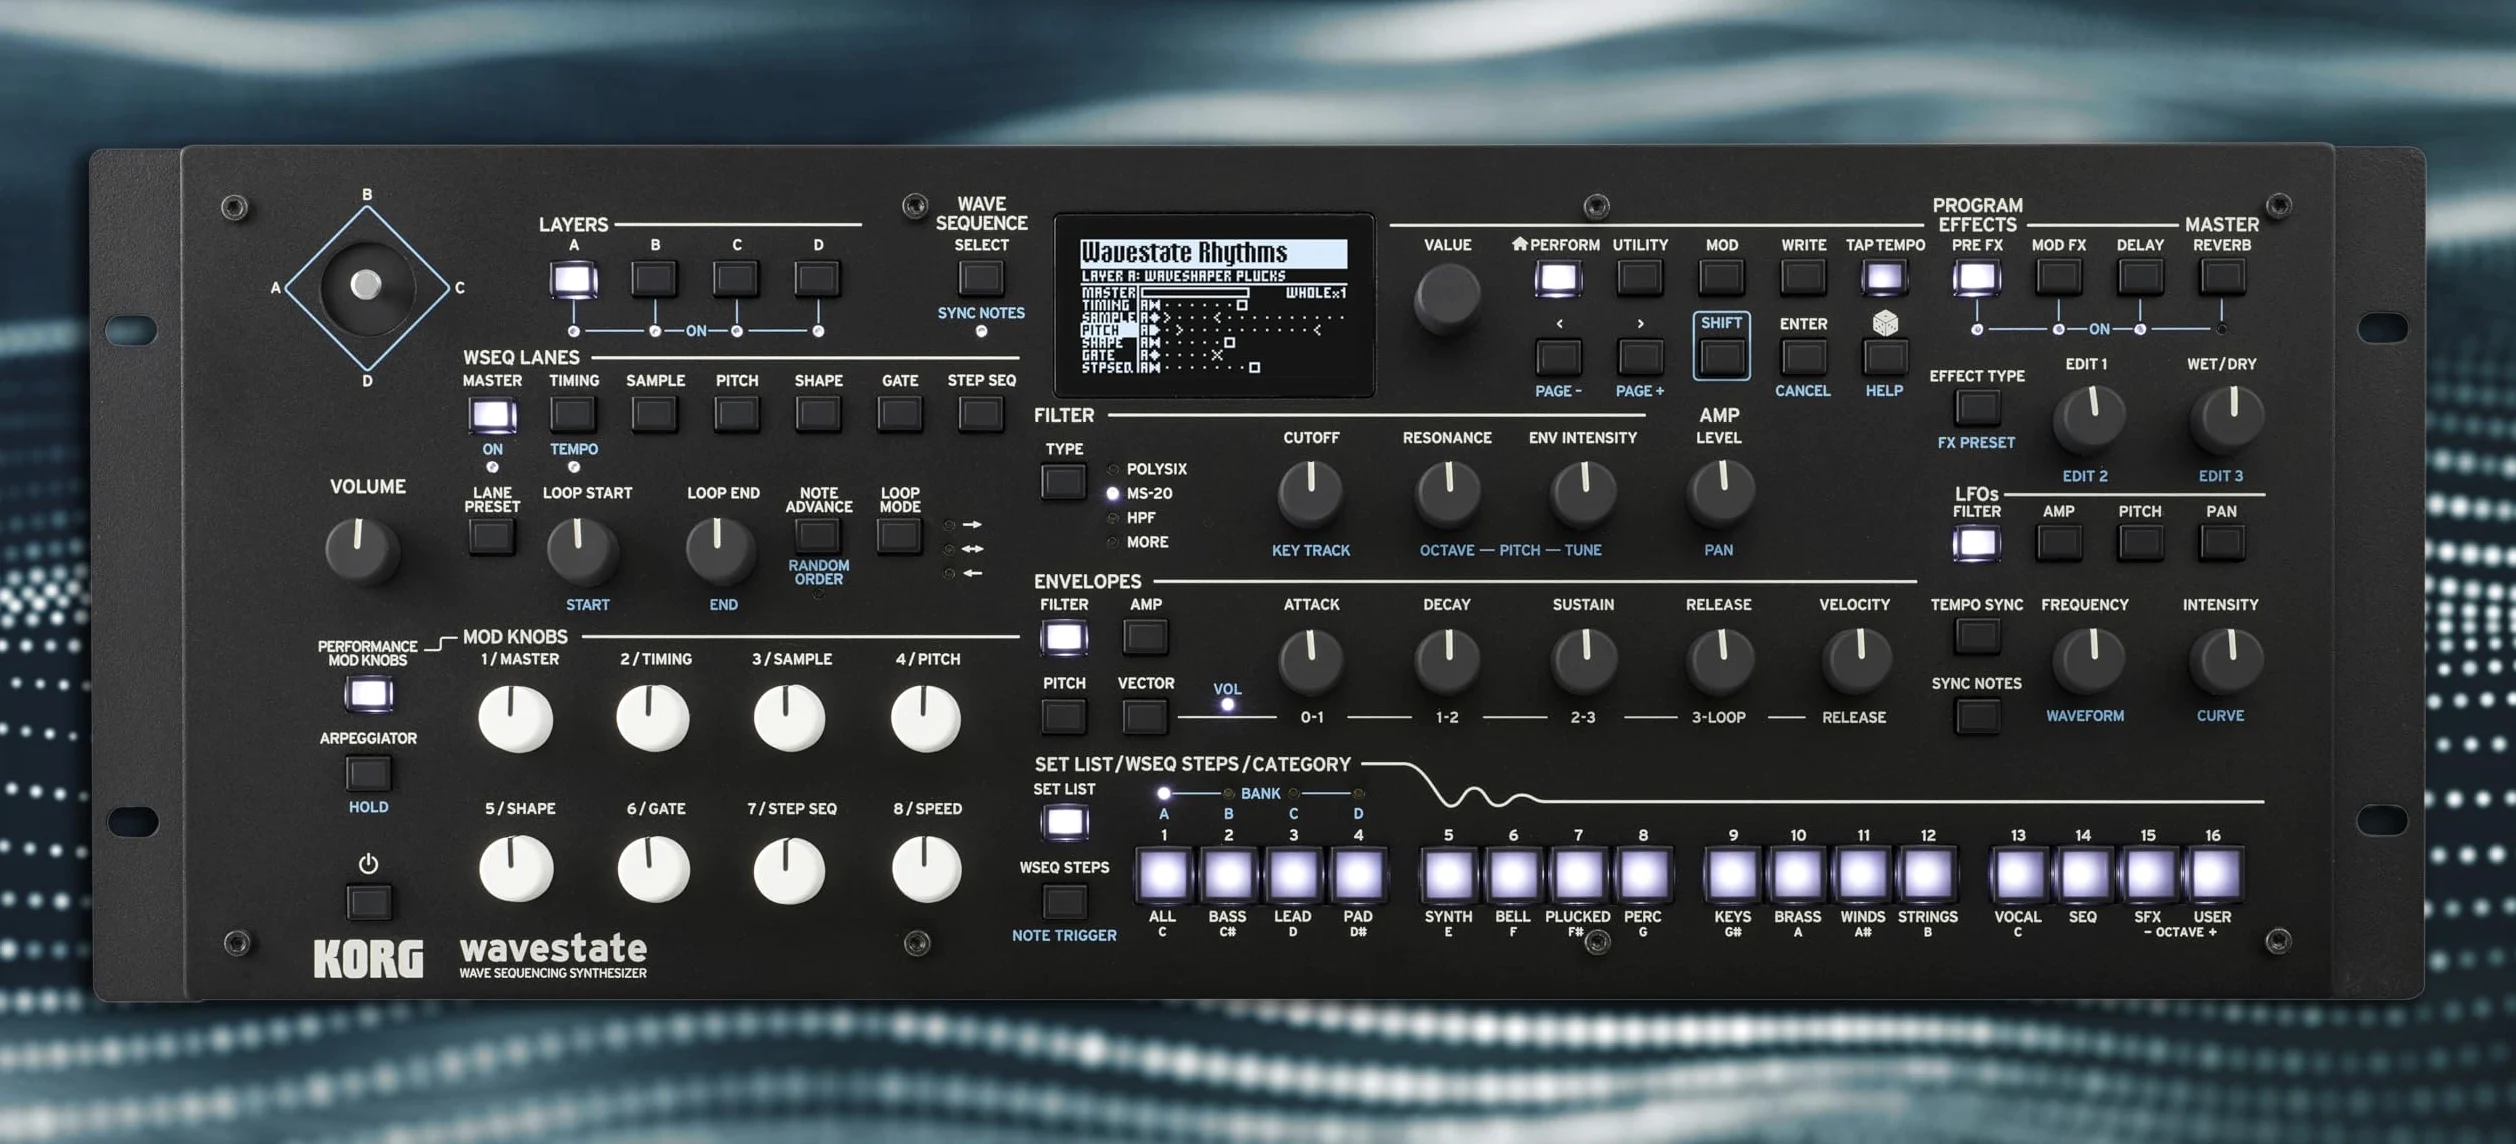Toggle the Pre FX button
2516x1144 pixels.
coord(1976,277)
